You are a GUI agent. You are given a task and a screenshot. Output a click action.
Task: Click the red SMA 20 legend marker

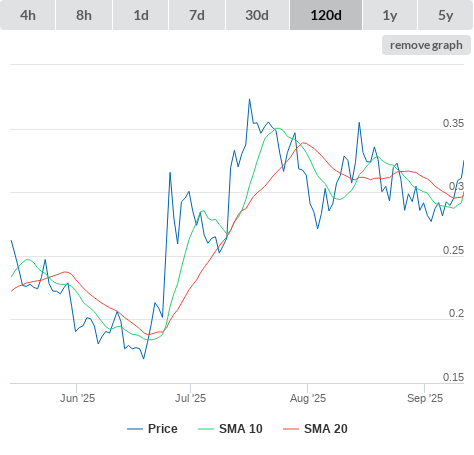(x=291, y=429)
